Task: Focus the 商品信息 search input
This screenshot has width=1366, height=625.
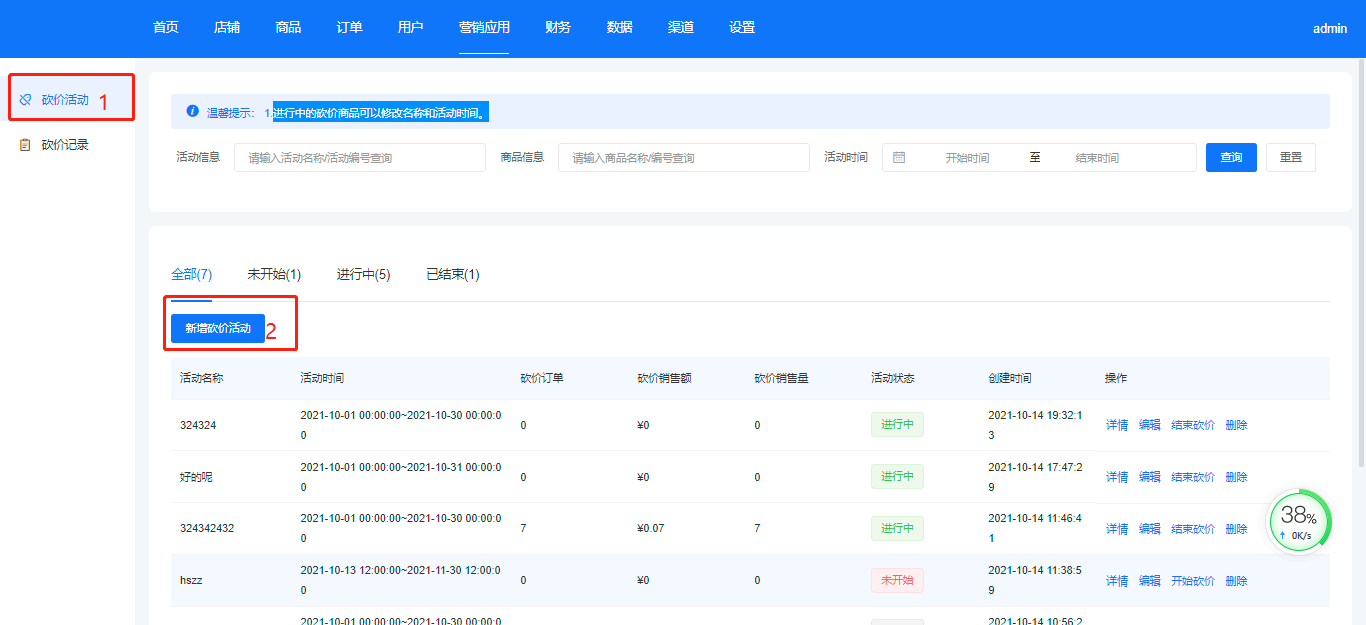Action: [x=683, y=158]
